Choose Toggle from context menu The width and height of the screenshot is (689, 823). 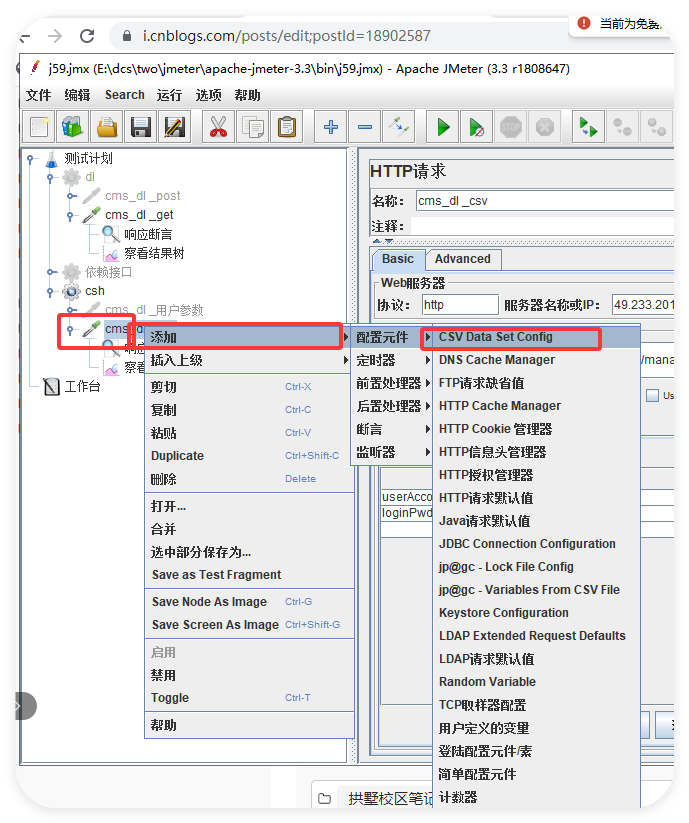[x=249, y=698]
